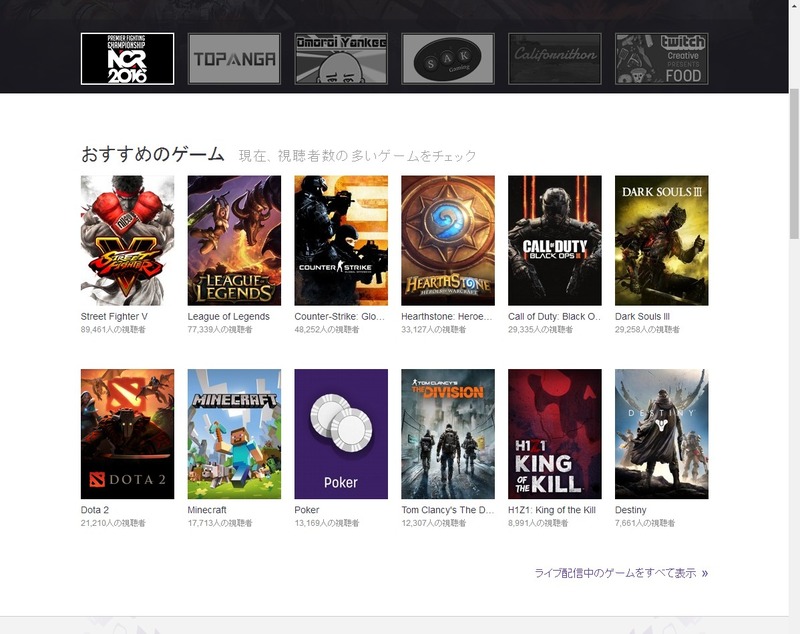Select the TOPANGA channel thumbnail
The width and height of the screenshot is (800, 634).
(x=234, y=59)
